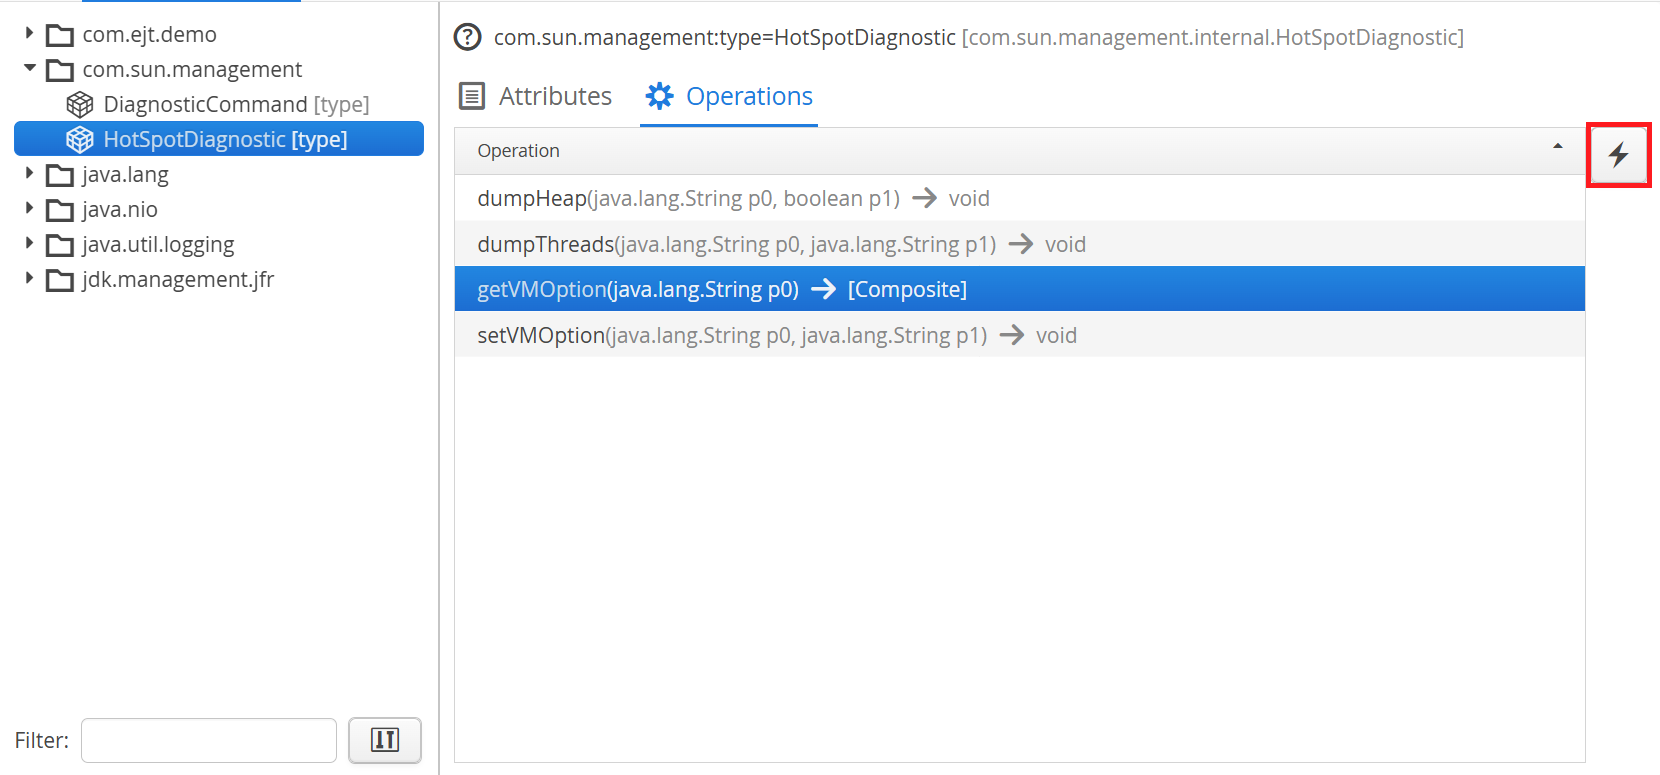The image size is (1660, 775).
Task: Click into the Filter text field
Action: tap(208, 740)
